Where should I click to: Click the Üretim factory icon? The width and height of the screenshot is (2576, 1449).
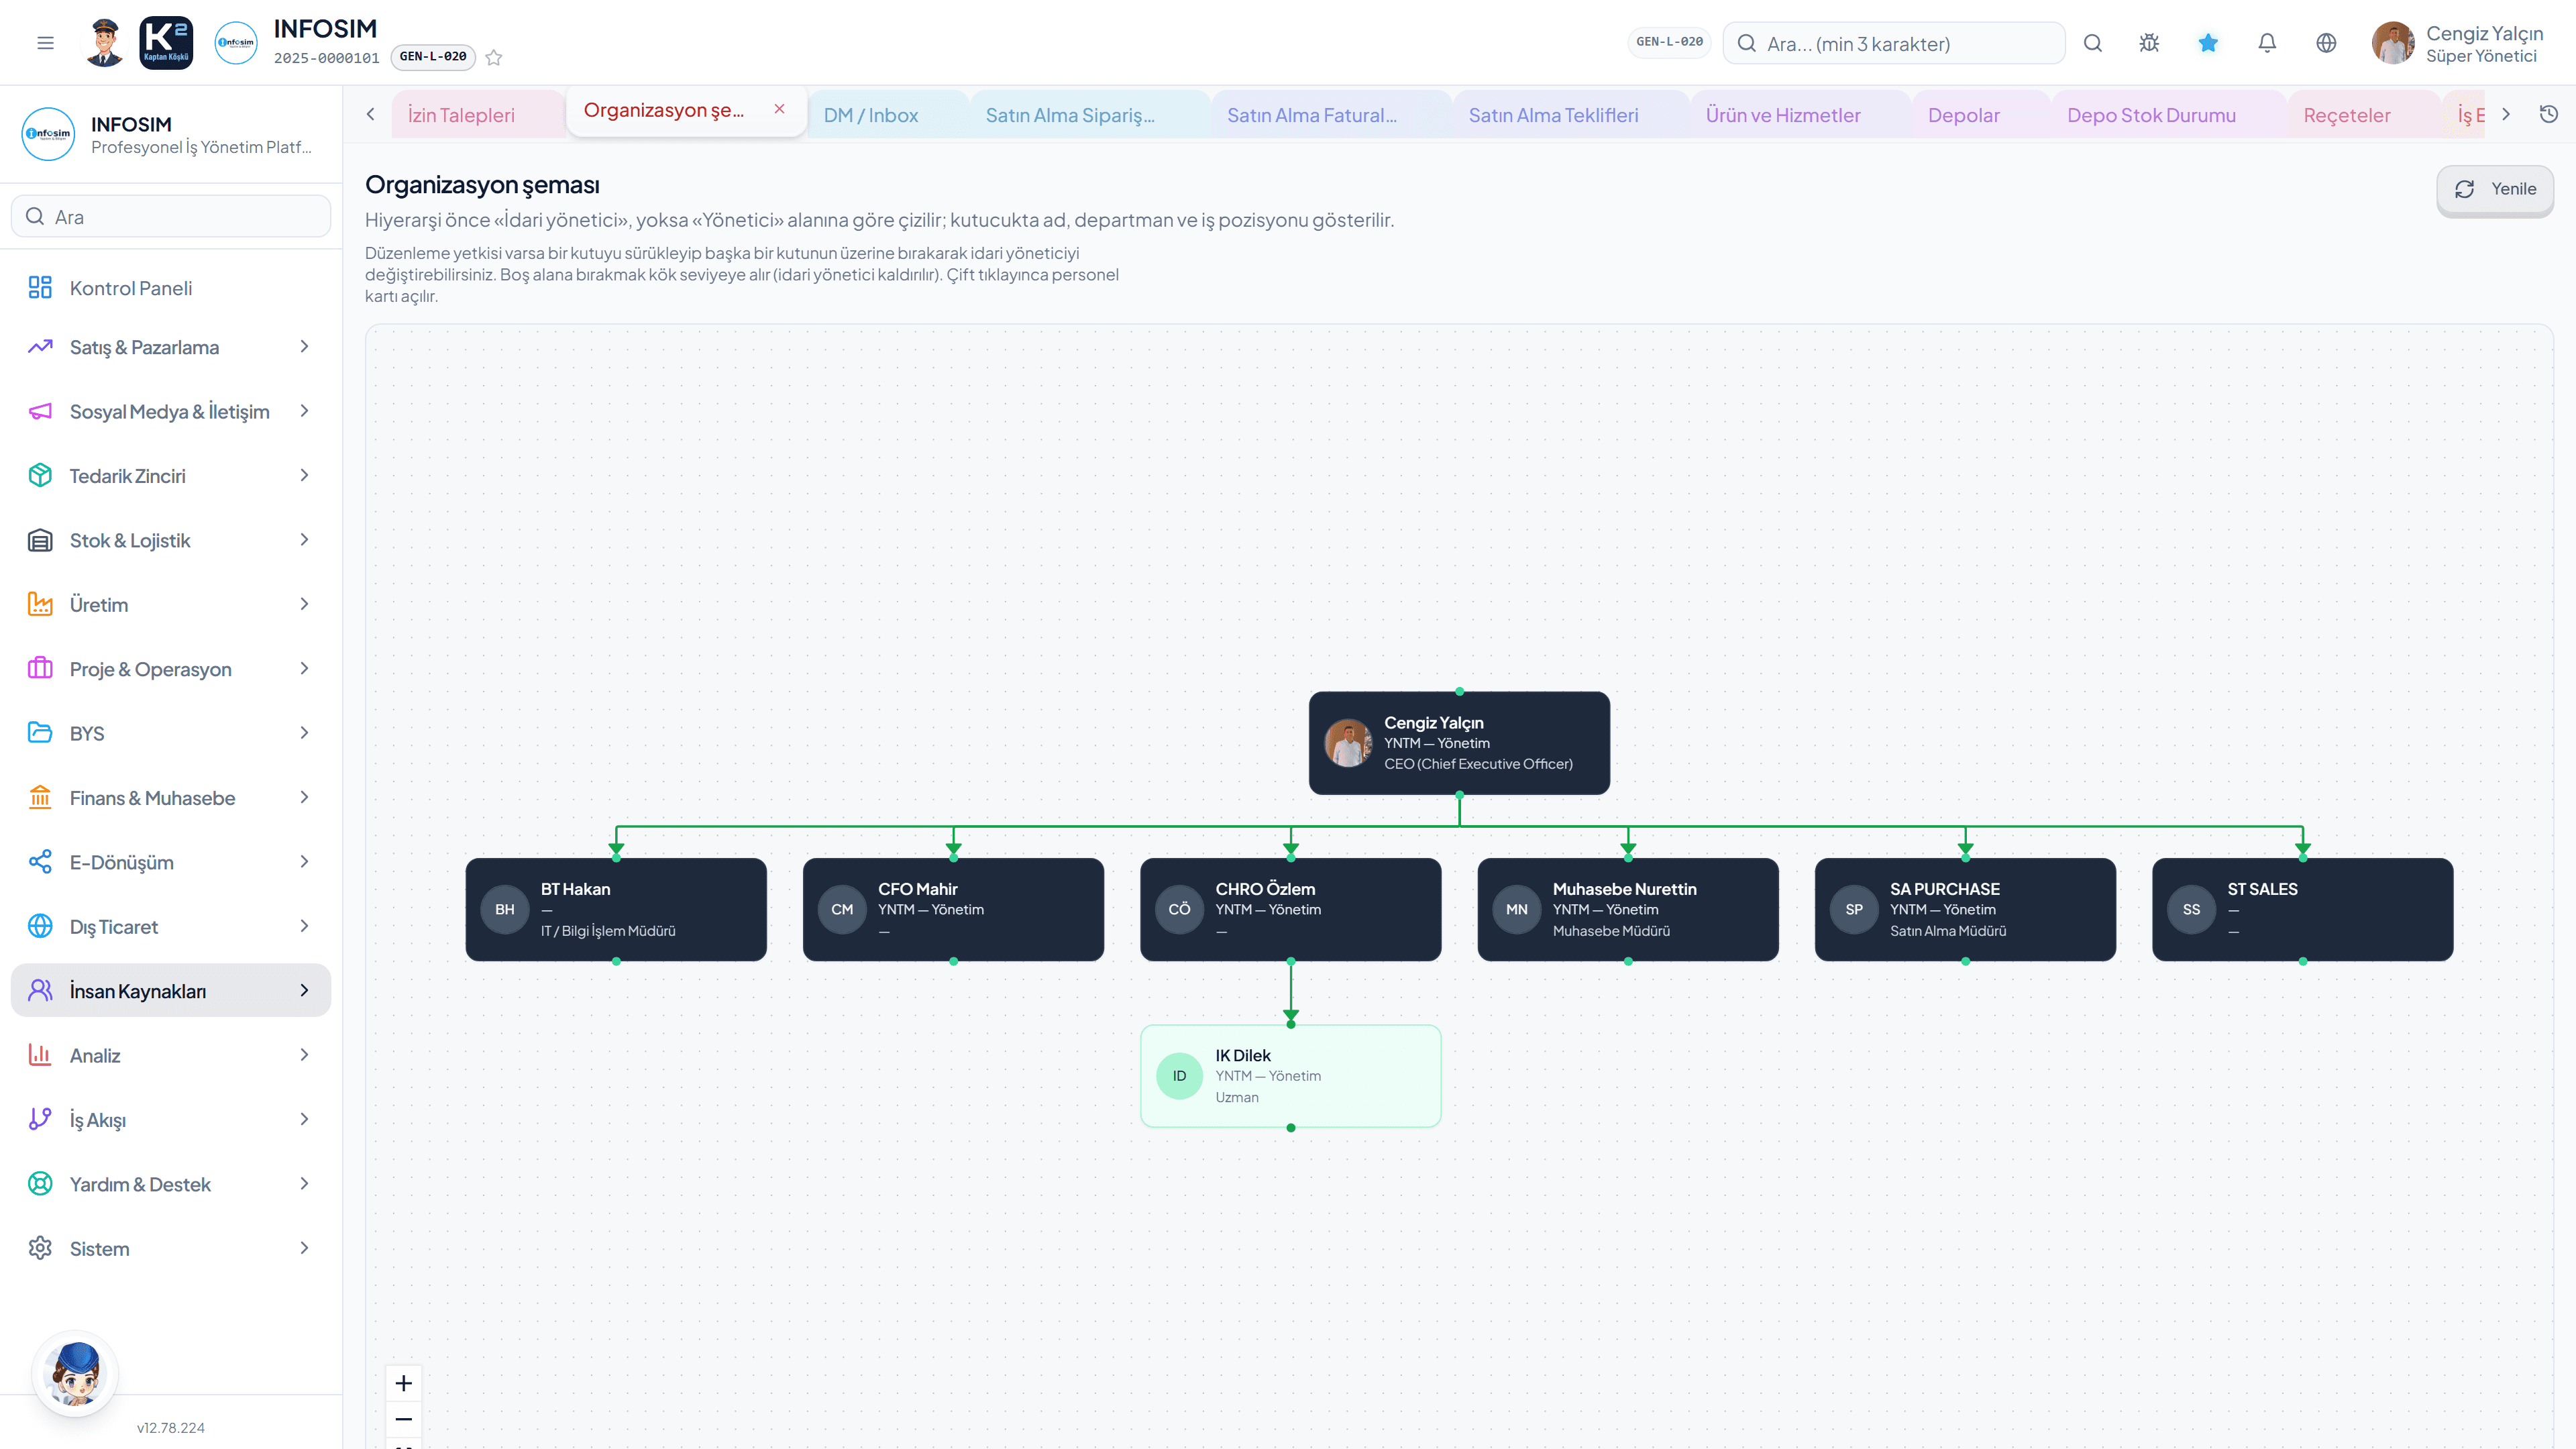click(40, 604)
